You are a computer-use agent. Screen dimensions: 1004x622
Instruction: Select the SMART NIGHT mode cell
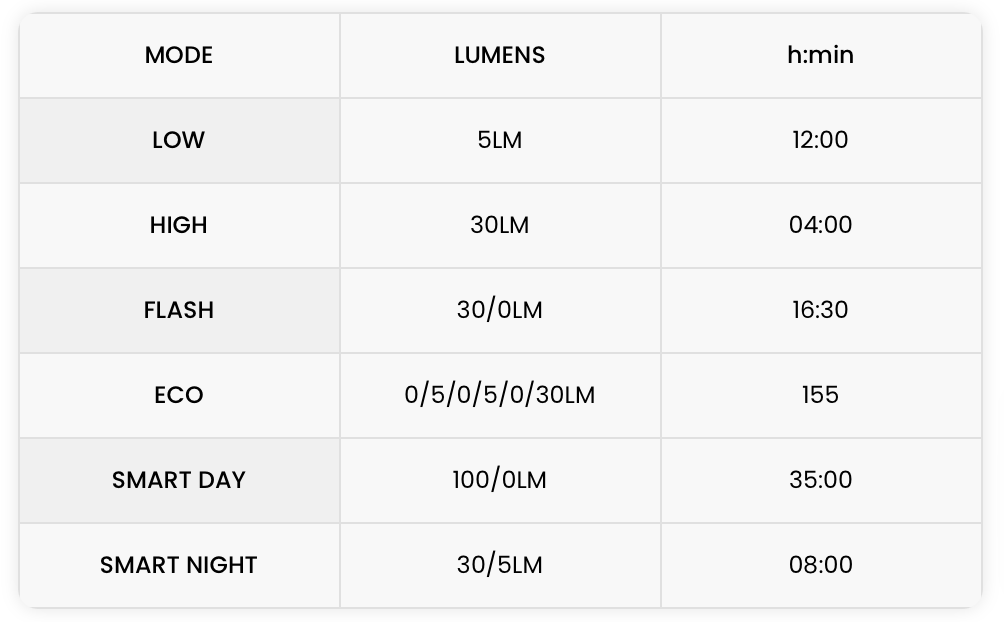(179, 565)
